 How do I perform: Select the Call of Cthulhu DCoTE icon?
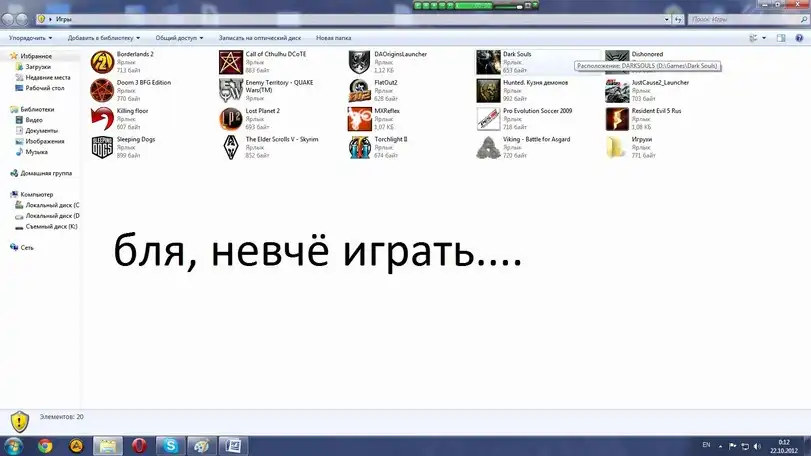point(231,62)
